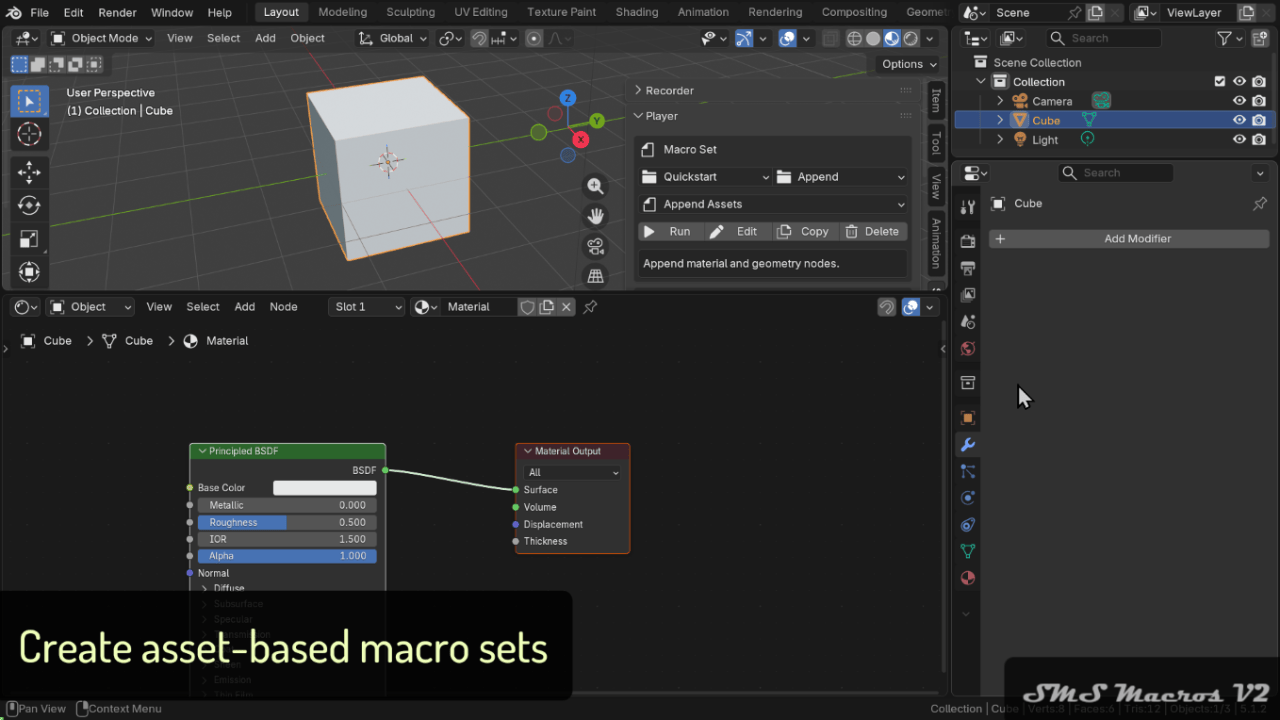
Task: Switch to the Modeling workspace tab
Action: coord(342,12)
